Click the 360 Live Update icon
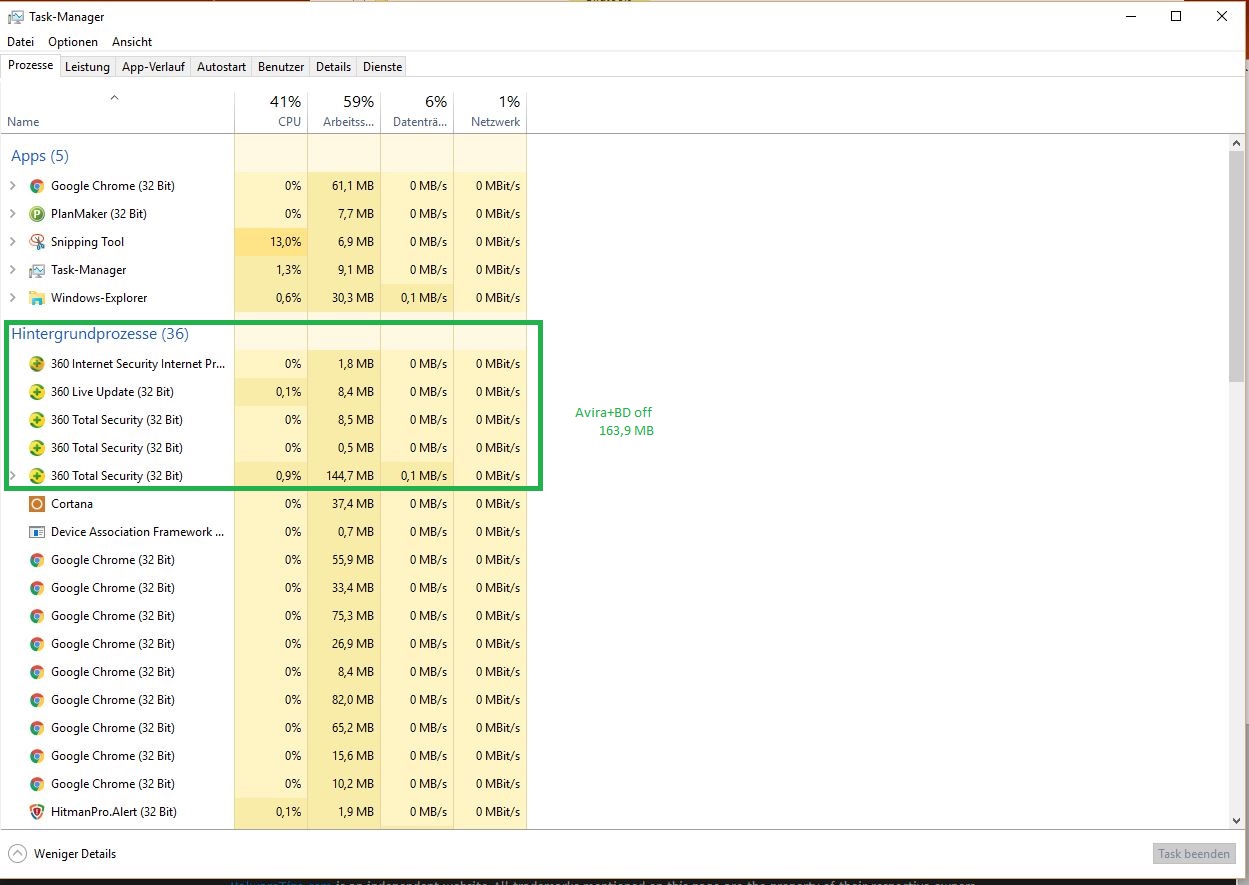 pos(37,392)
